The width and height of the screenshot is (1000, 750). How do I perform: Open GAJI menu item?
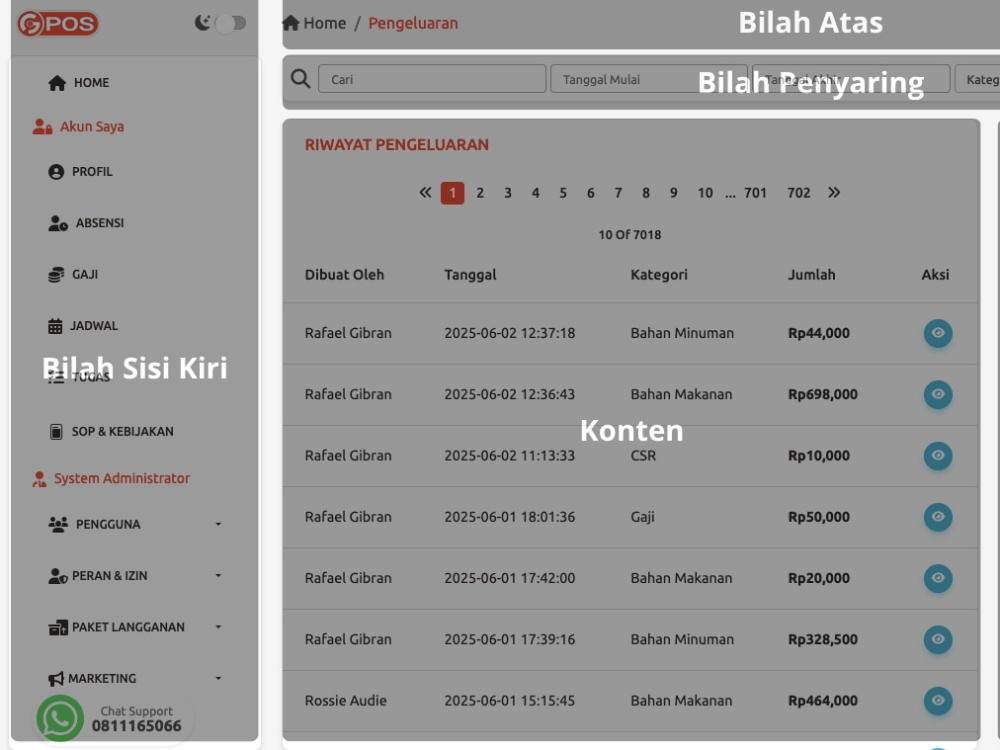click(x=85, y=275)
